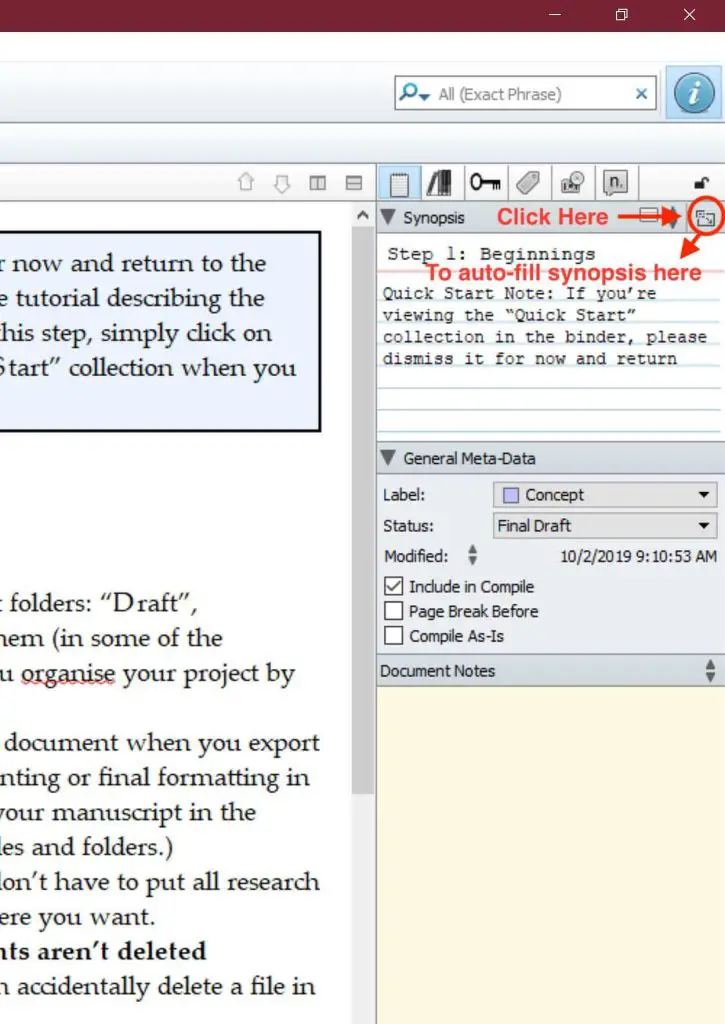Open the Snapshots pane with camera icon
Image resolution: width=725 pixels, height=1024 pixels.
(x=572, y=183)
